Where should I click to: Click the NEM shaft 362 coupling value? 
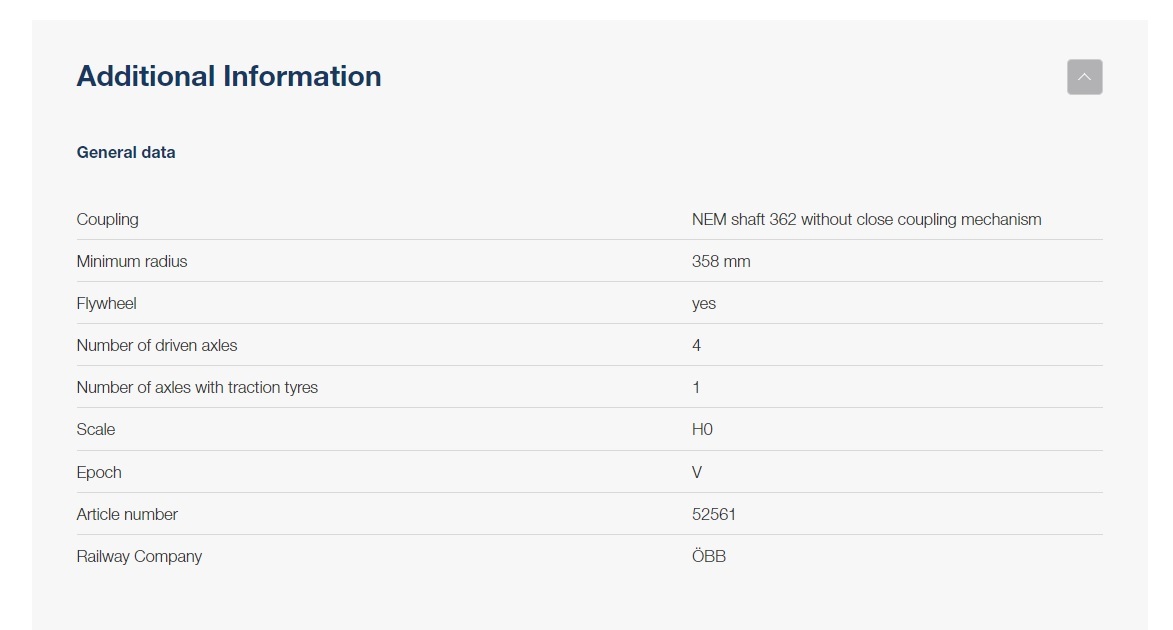coord(866,219)
